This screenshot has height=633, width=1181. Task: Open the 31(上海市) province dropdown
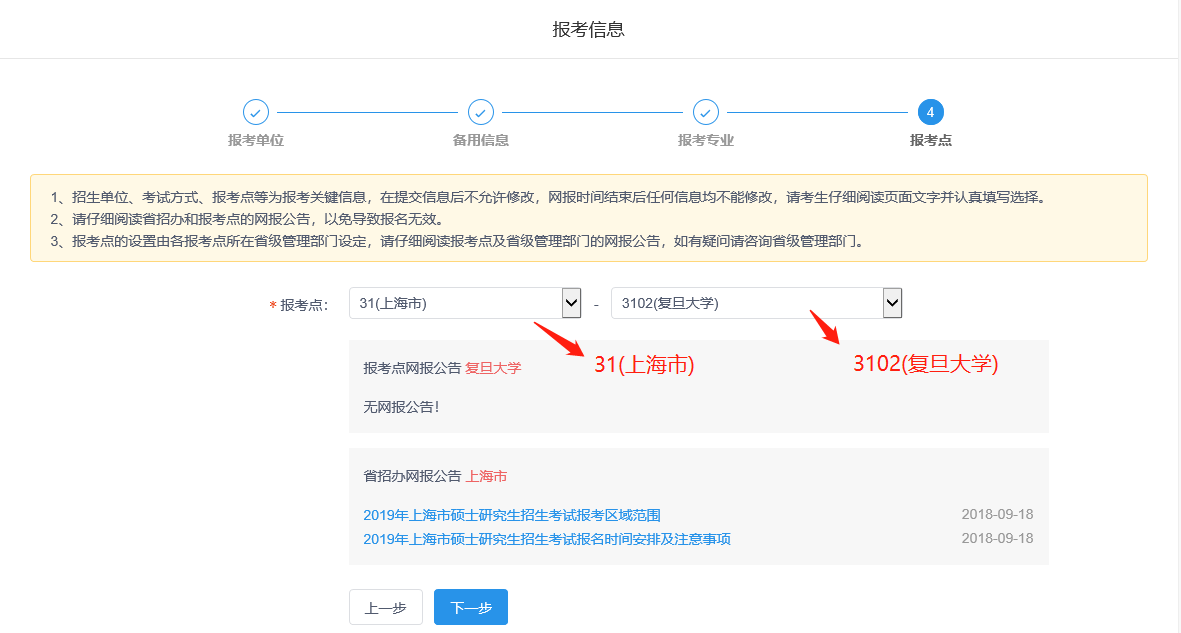pyautogui.click(x=455, y=303)
